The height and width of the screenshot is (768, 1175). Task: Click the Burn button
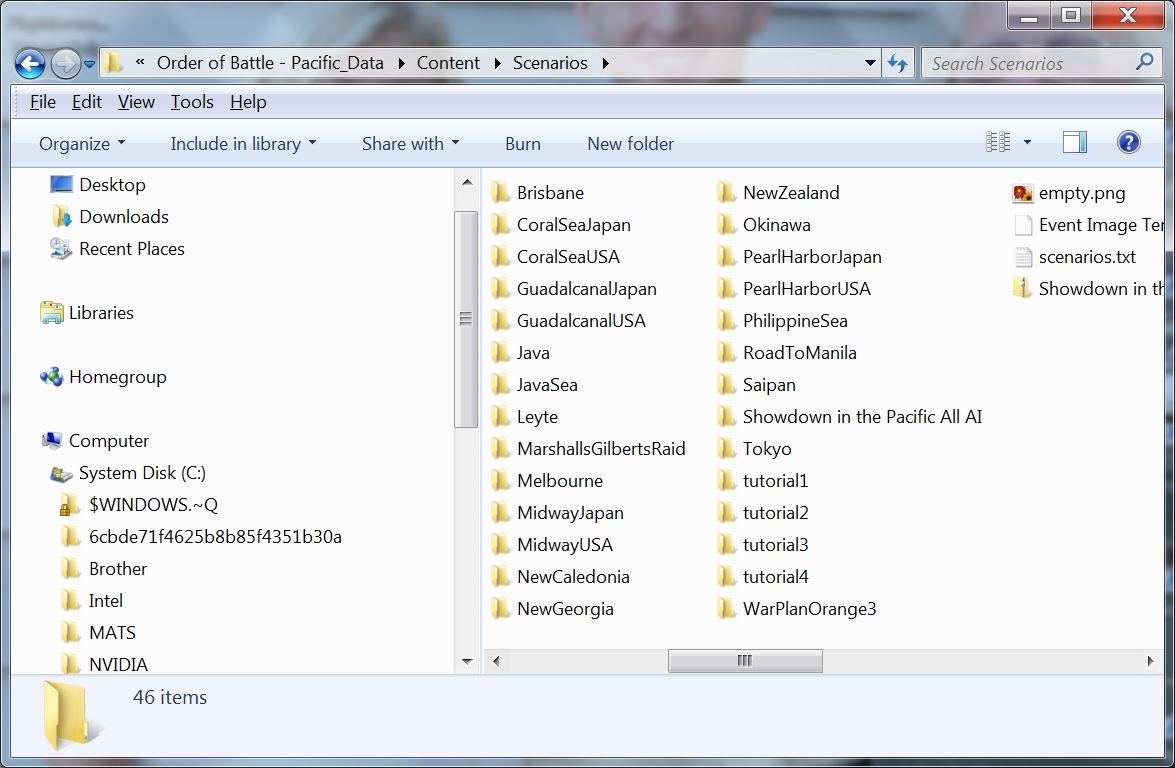522,144
